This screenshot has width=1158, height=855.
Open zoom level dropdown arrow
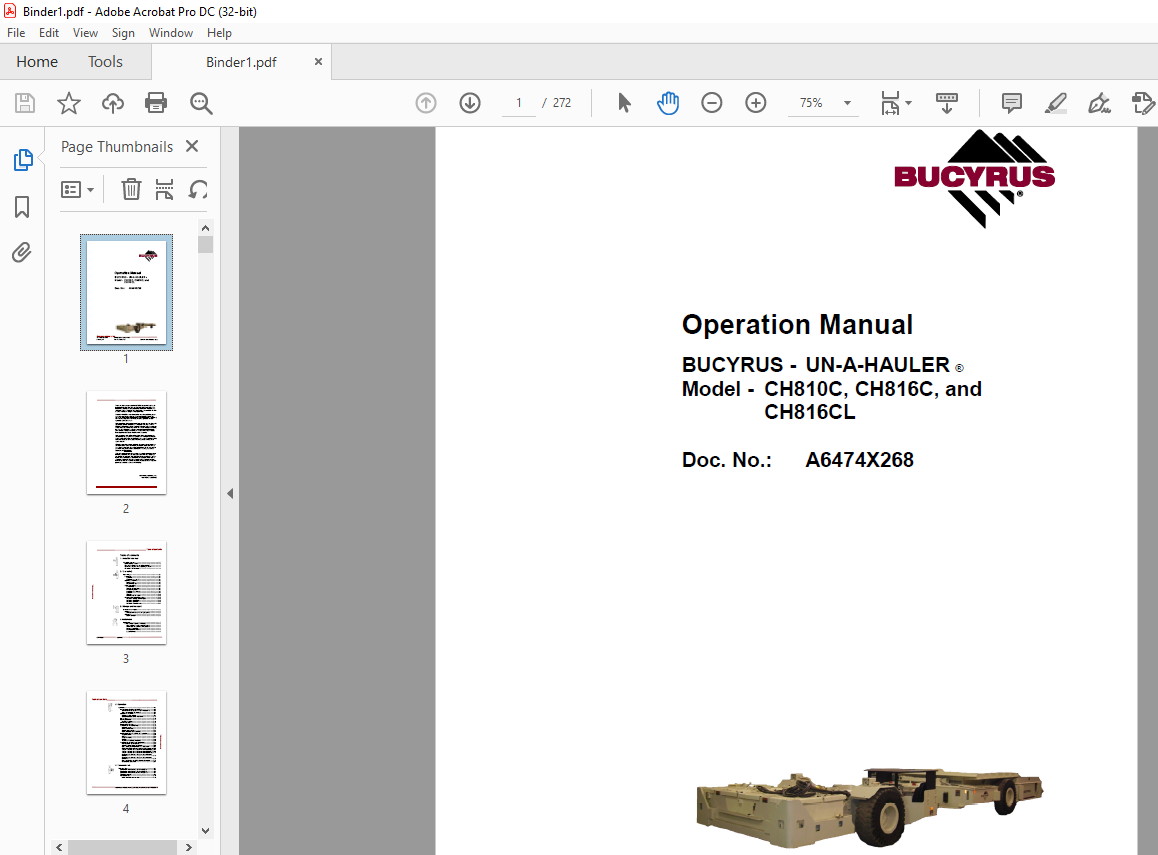click(847, 103)
